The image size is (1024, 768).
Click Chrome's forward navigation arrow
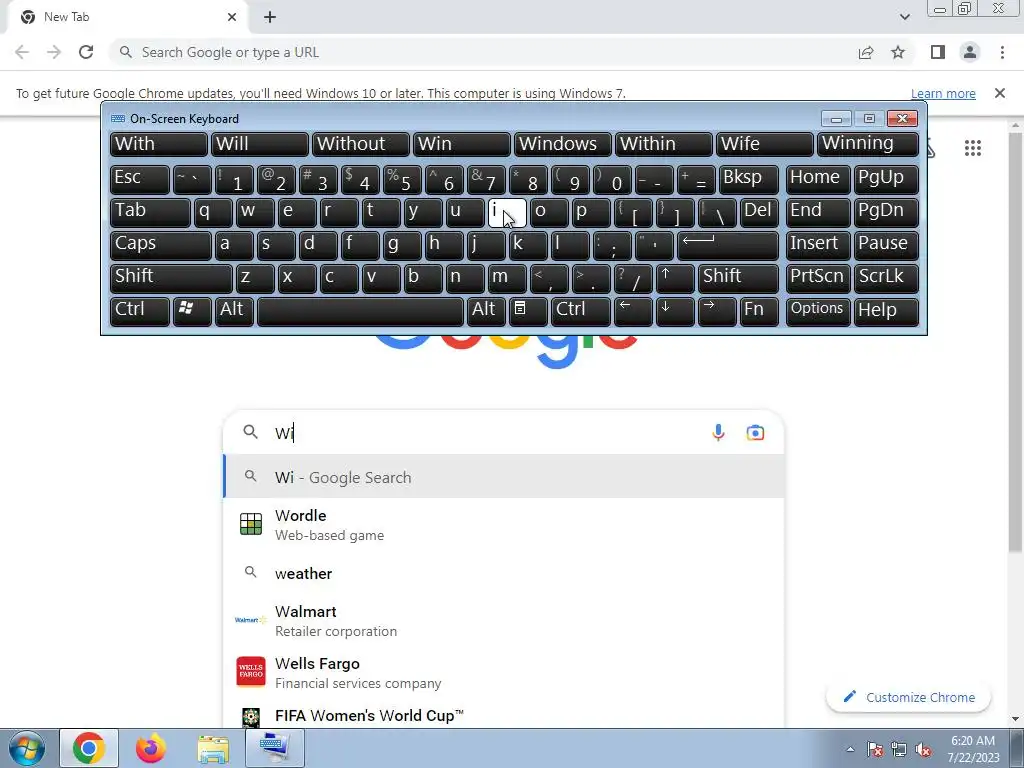coord(54,52)
